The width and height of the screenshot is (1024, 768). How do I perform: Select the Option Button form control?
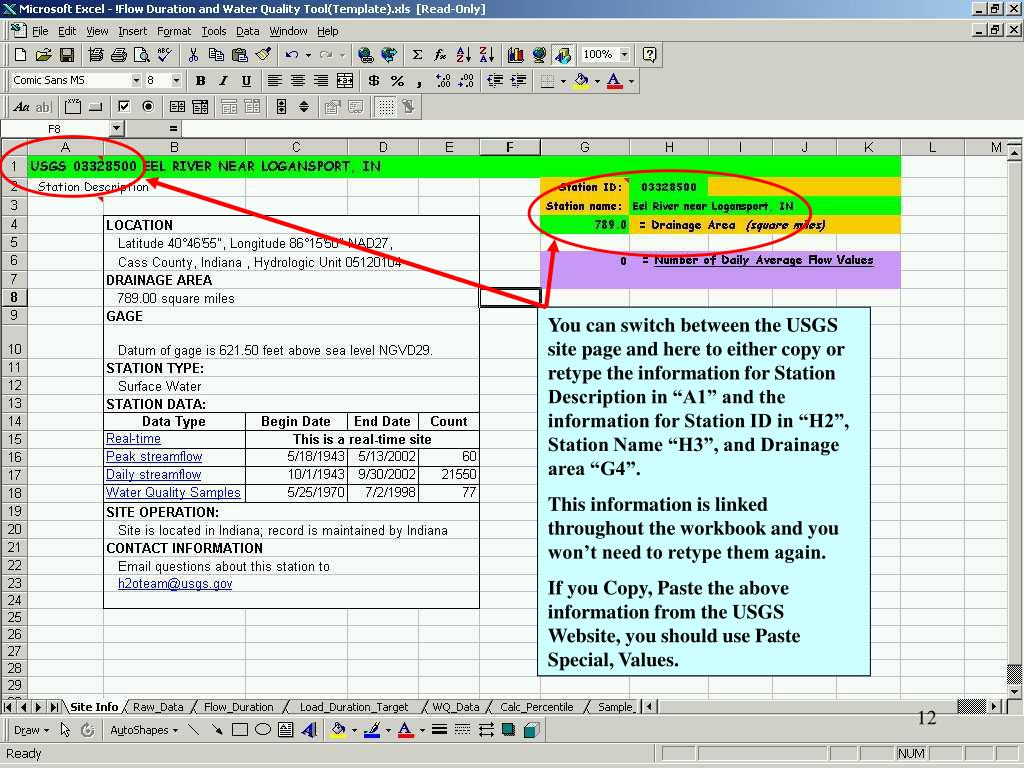click(x=148, y=106)
